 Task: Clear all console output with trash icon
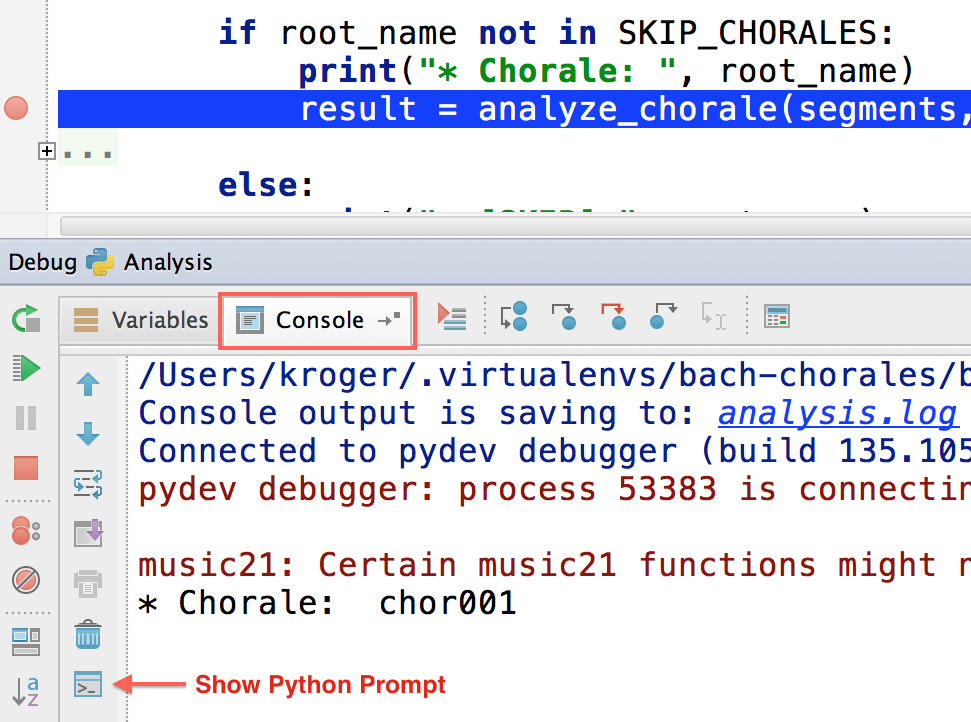pyautogui.click(x=88, y=634)
